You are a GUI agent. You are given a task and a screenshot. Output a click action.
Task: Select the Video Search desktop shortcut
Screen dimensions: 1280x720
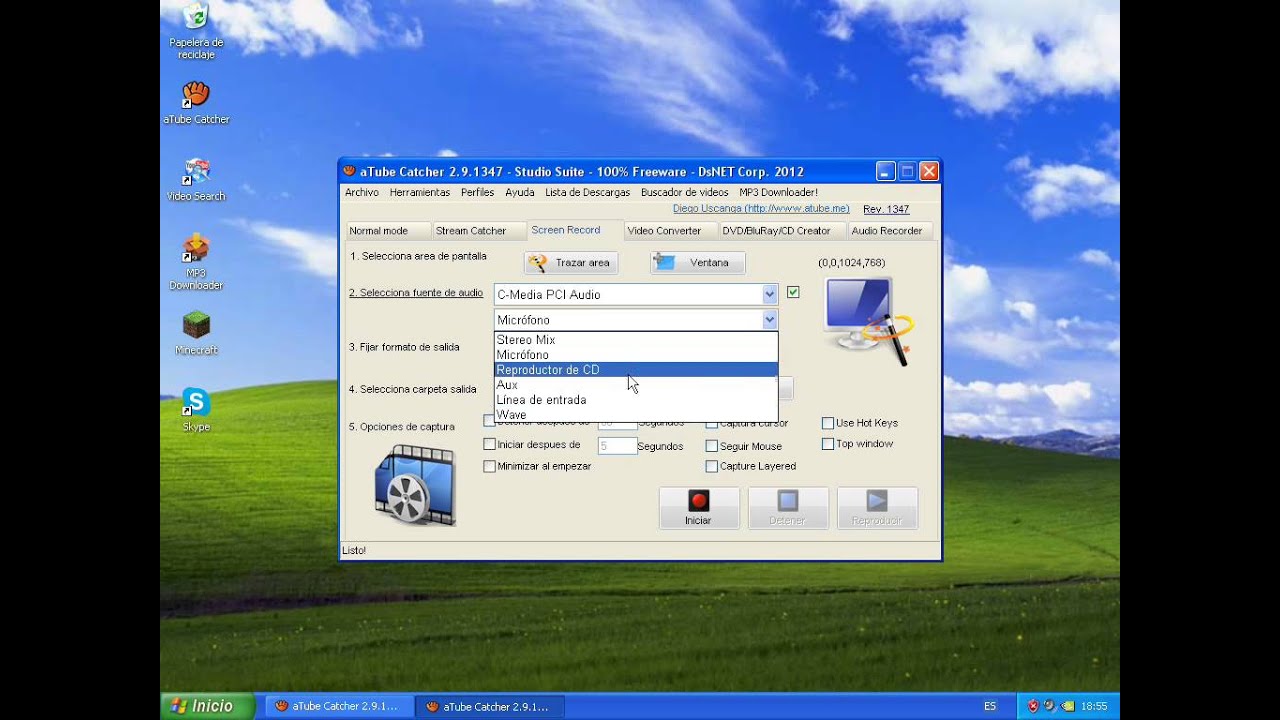pyautogui.click(x=196, y=180)
